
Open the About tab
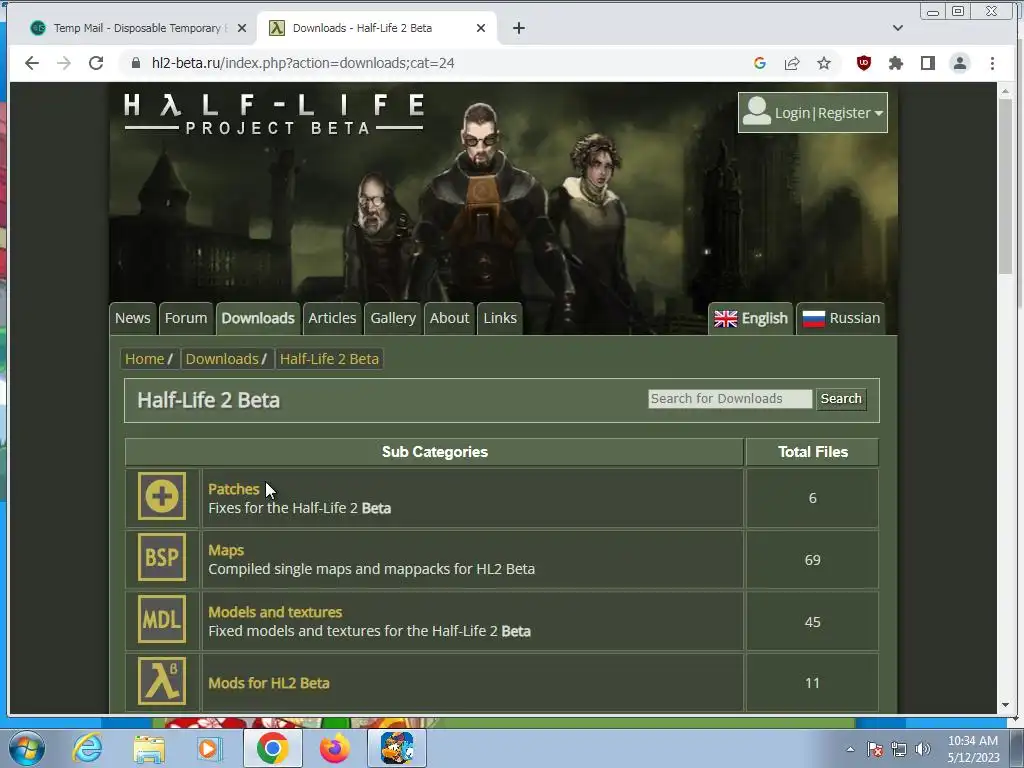tap(449, 318)
